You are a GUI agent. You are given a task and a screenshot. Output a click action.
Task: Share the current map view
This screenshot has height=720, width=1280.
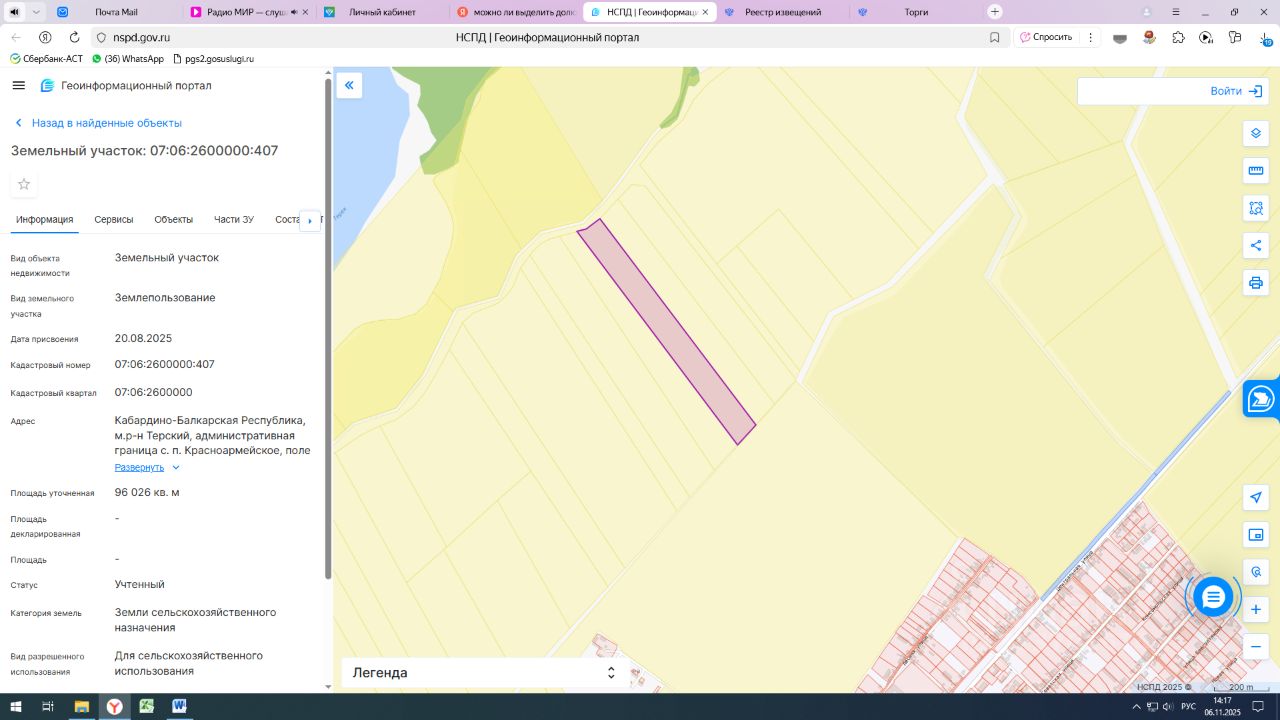click(1256, 246)
